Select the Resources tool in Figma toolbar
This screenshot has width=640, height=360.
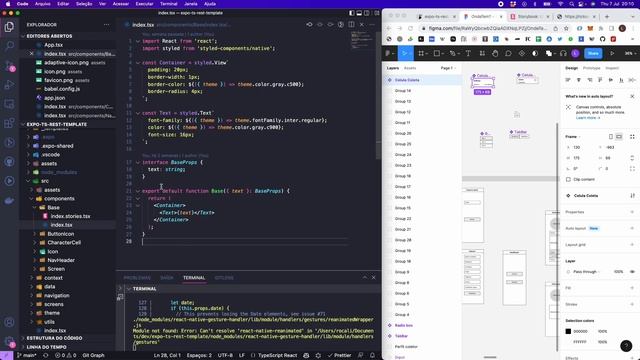[x=482, y=53]
